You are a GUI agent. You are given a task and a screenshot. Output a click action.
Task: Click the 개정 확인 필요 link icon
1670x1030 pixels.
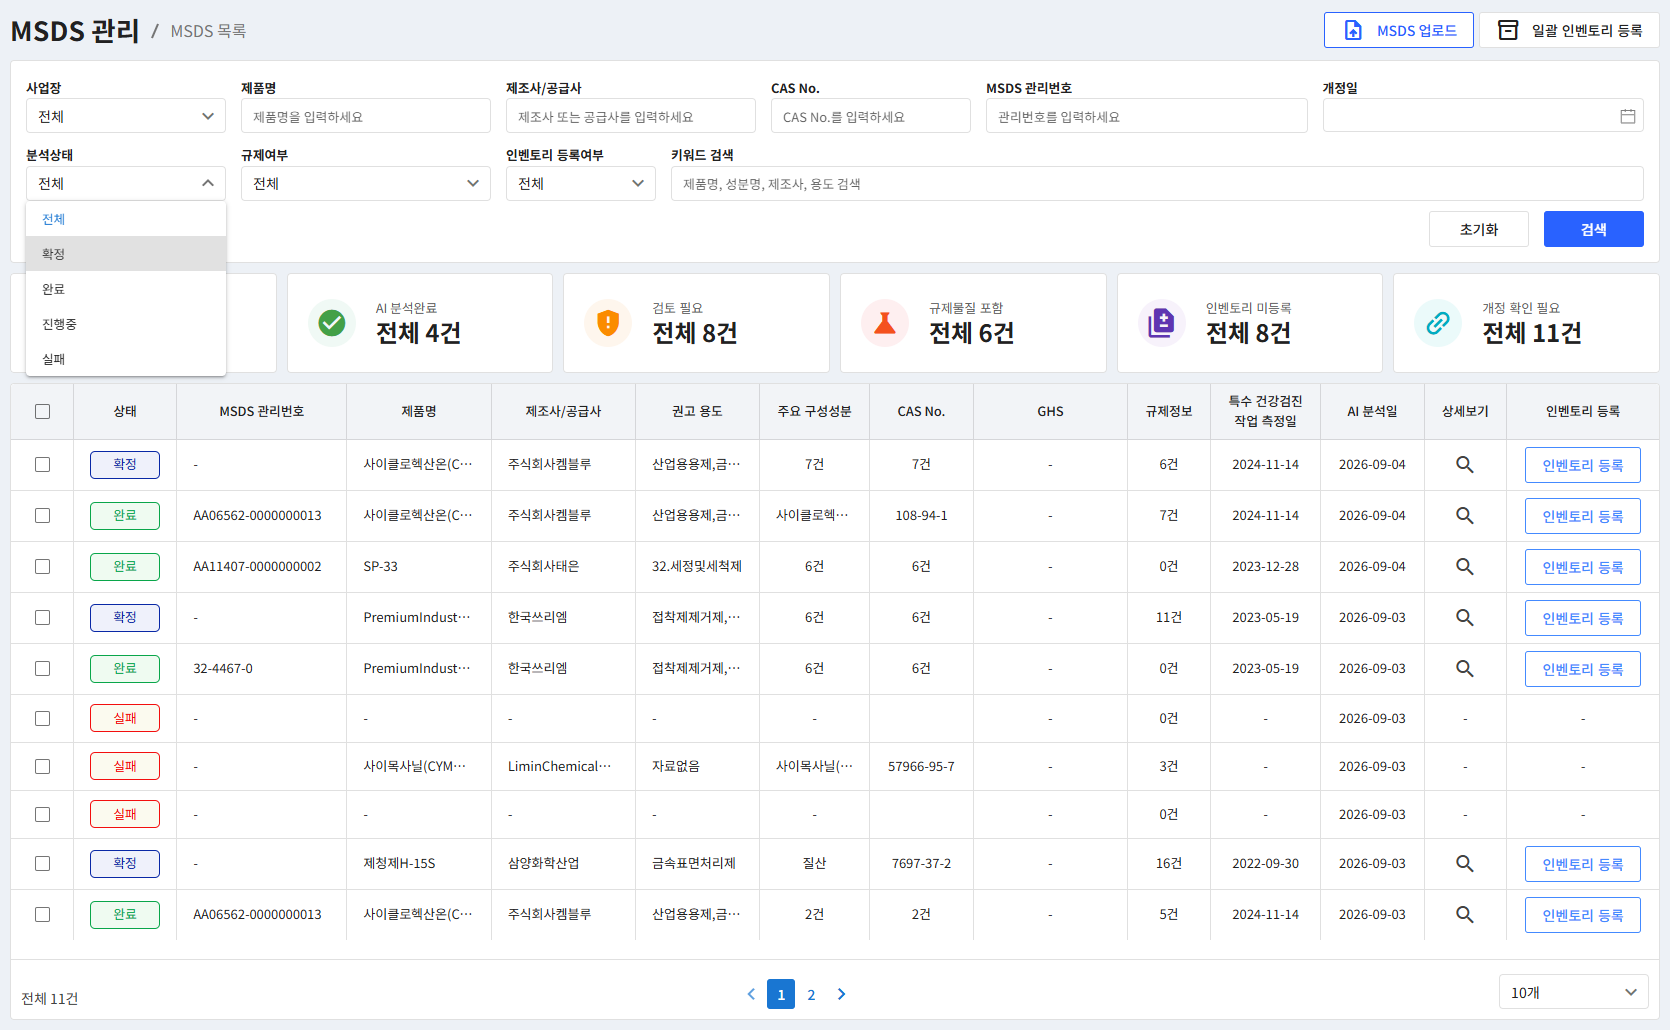pos(1438,323)
